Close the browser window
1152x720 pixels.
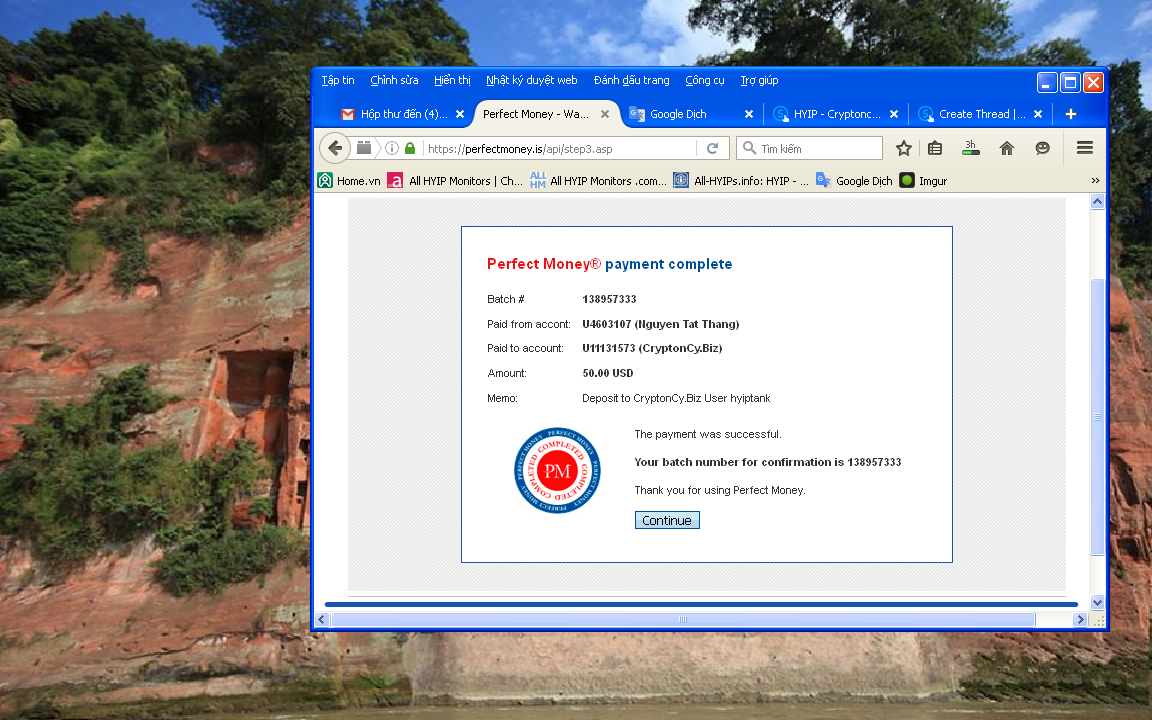click(x=1093, y=83)
